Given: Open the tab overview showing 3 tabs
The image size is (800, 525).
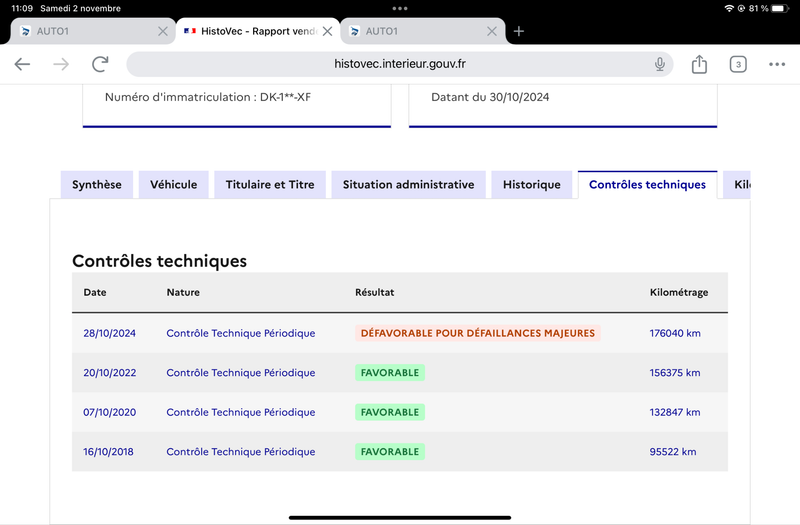Looking at the screenshot, I should 738,64.
